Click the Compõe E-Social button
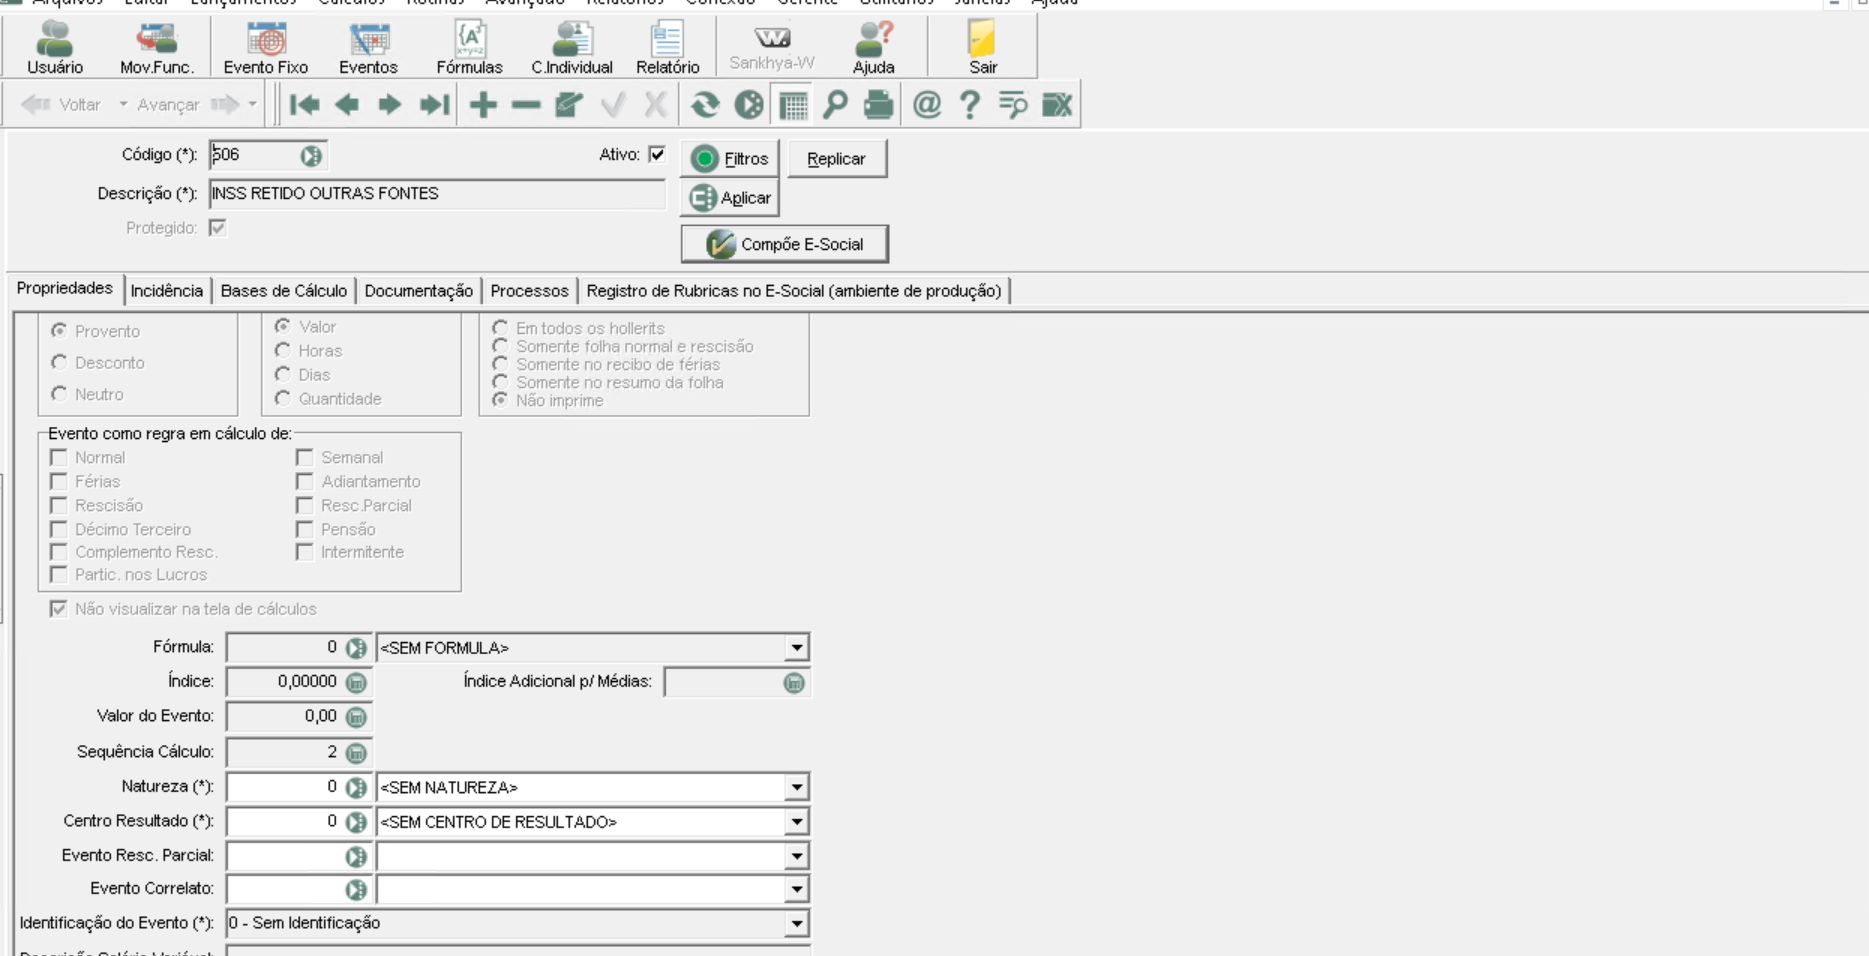The height and width of the screenshot is (956, 1869). (785, 244)
